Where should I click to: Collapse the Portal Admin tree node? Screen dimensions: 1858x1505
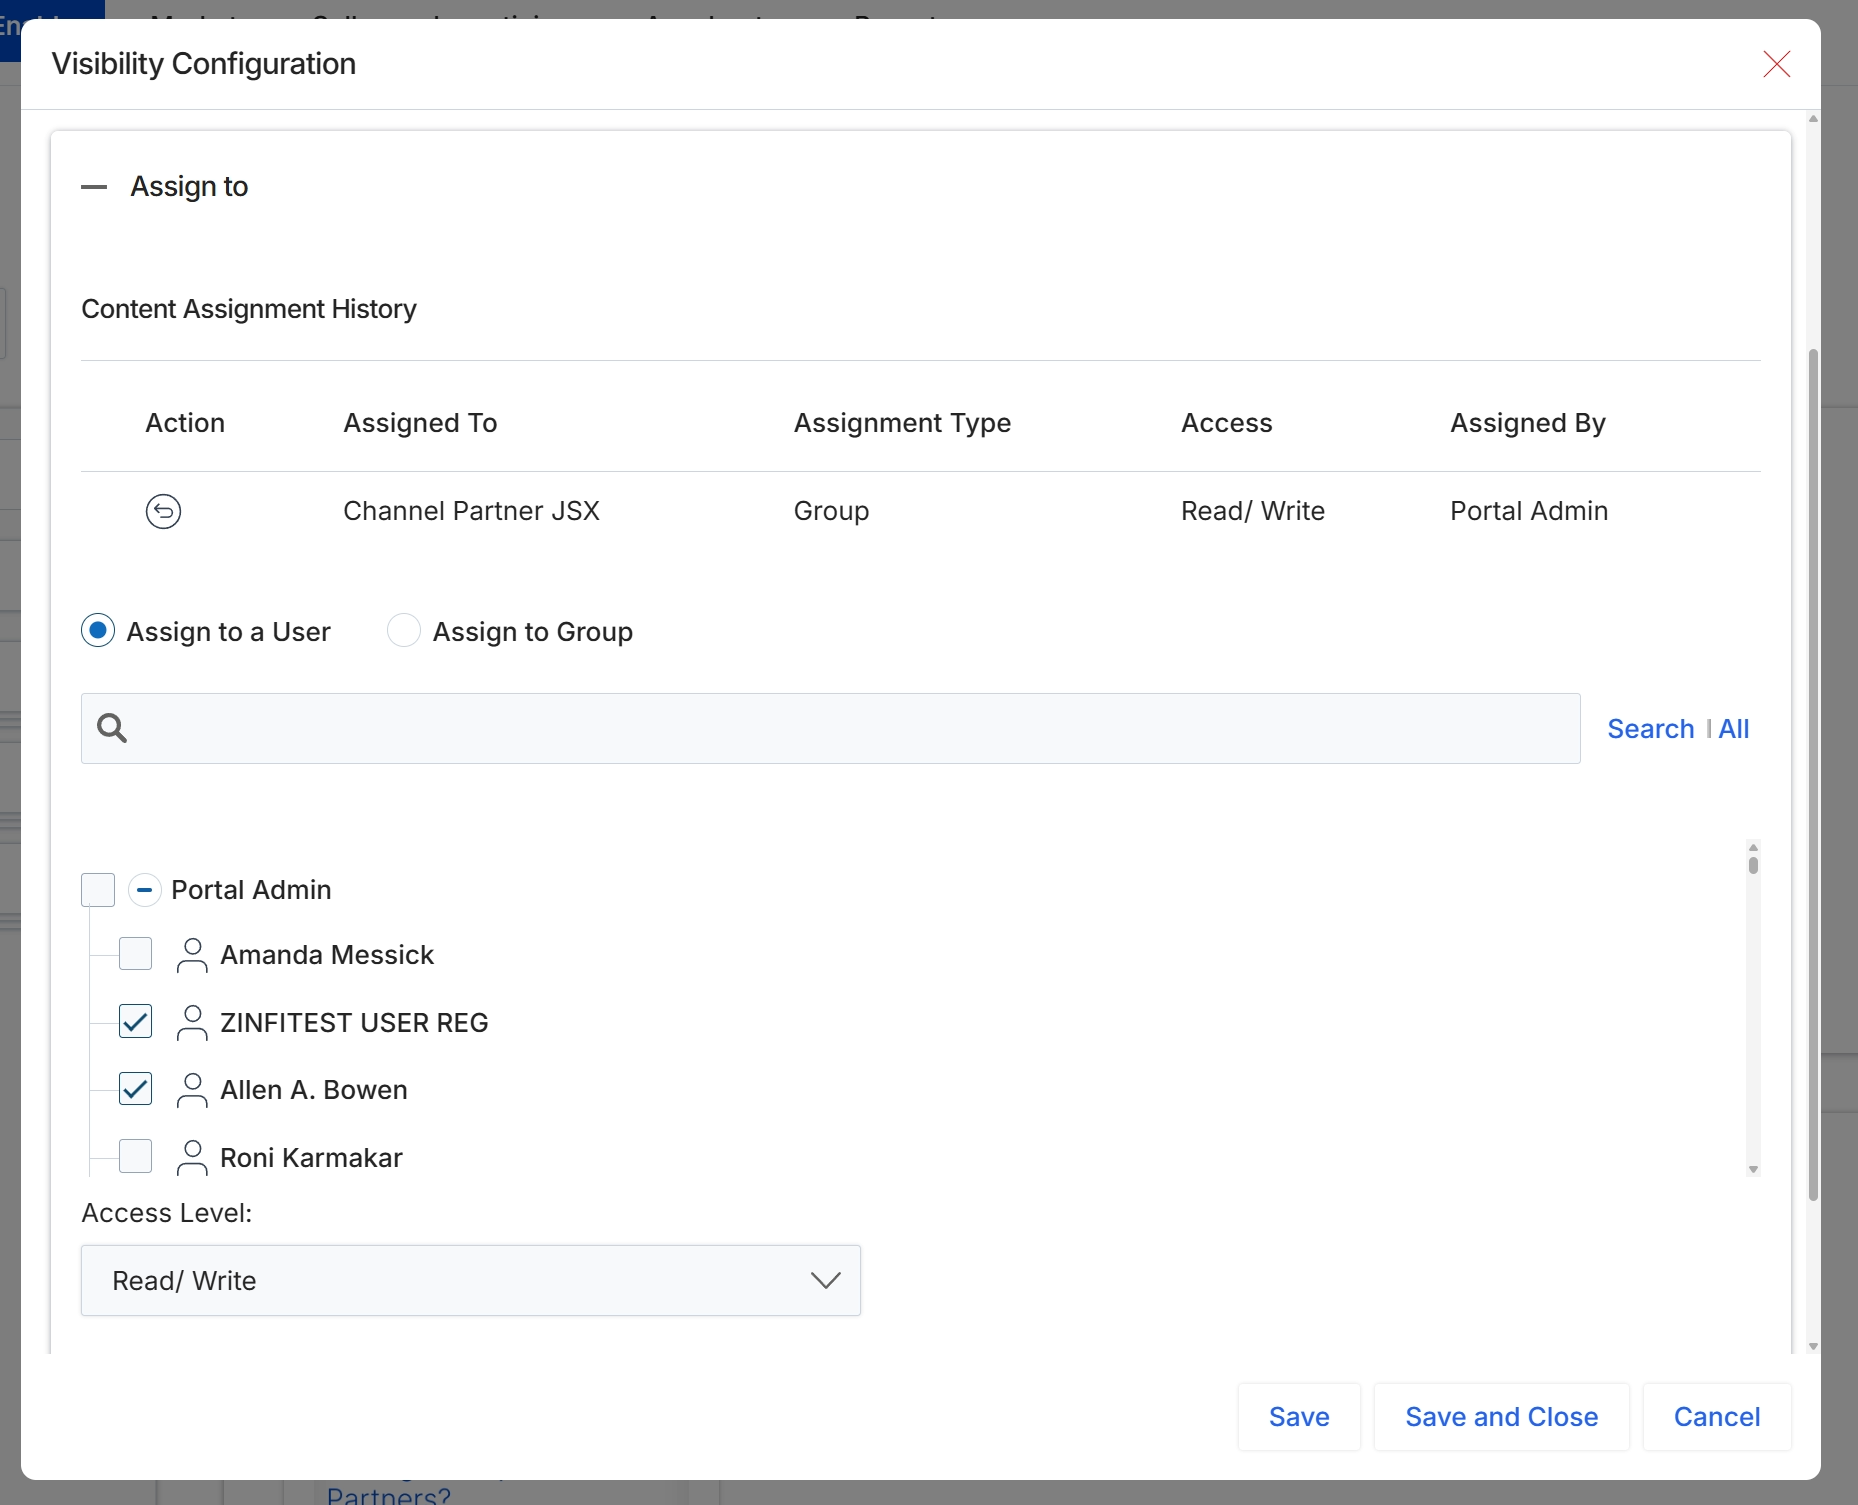click(x=145, y=890)
